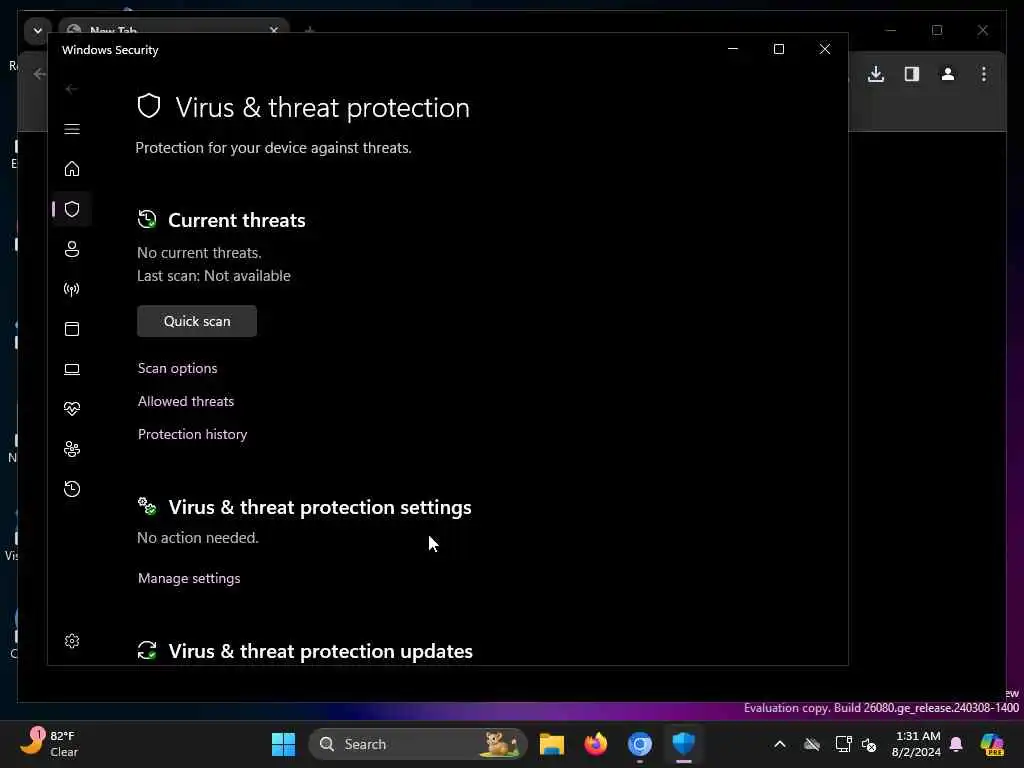Open Copilot preview icon in taskbar

(x=992, y=744)
